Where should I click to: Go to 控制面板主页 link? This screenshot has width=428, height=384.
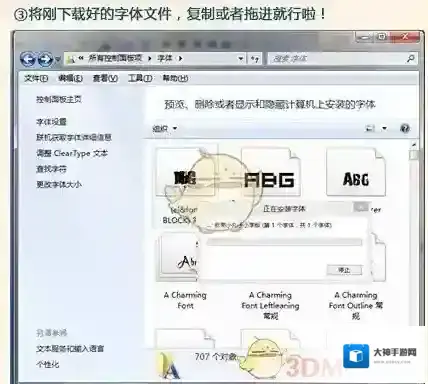click(59, 99)
